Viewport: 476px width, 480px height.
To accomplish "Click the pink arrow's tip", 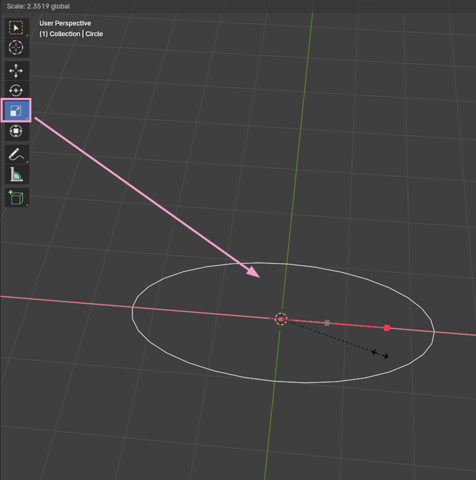I will [x=259, y=276].
